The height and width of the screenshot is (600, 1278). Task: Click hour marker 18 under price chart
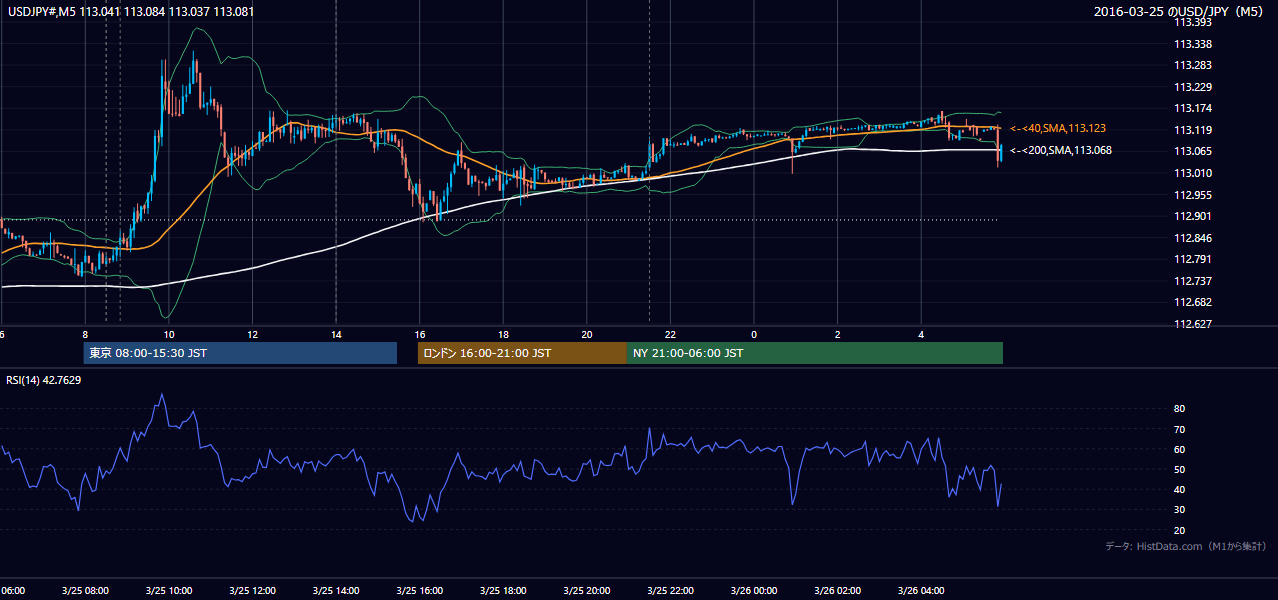point(503,335)
